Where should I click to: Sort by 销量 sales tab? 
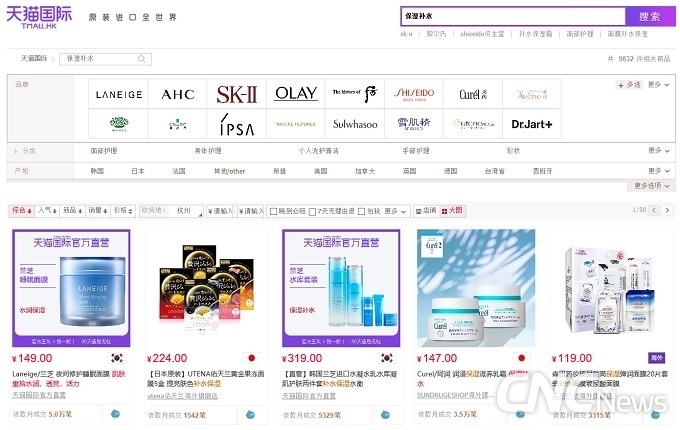pyautogui.click(x=98, y=211)
